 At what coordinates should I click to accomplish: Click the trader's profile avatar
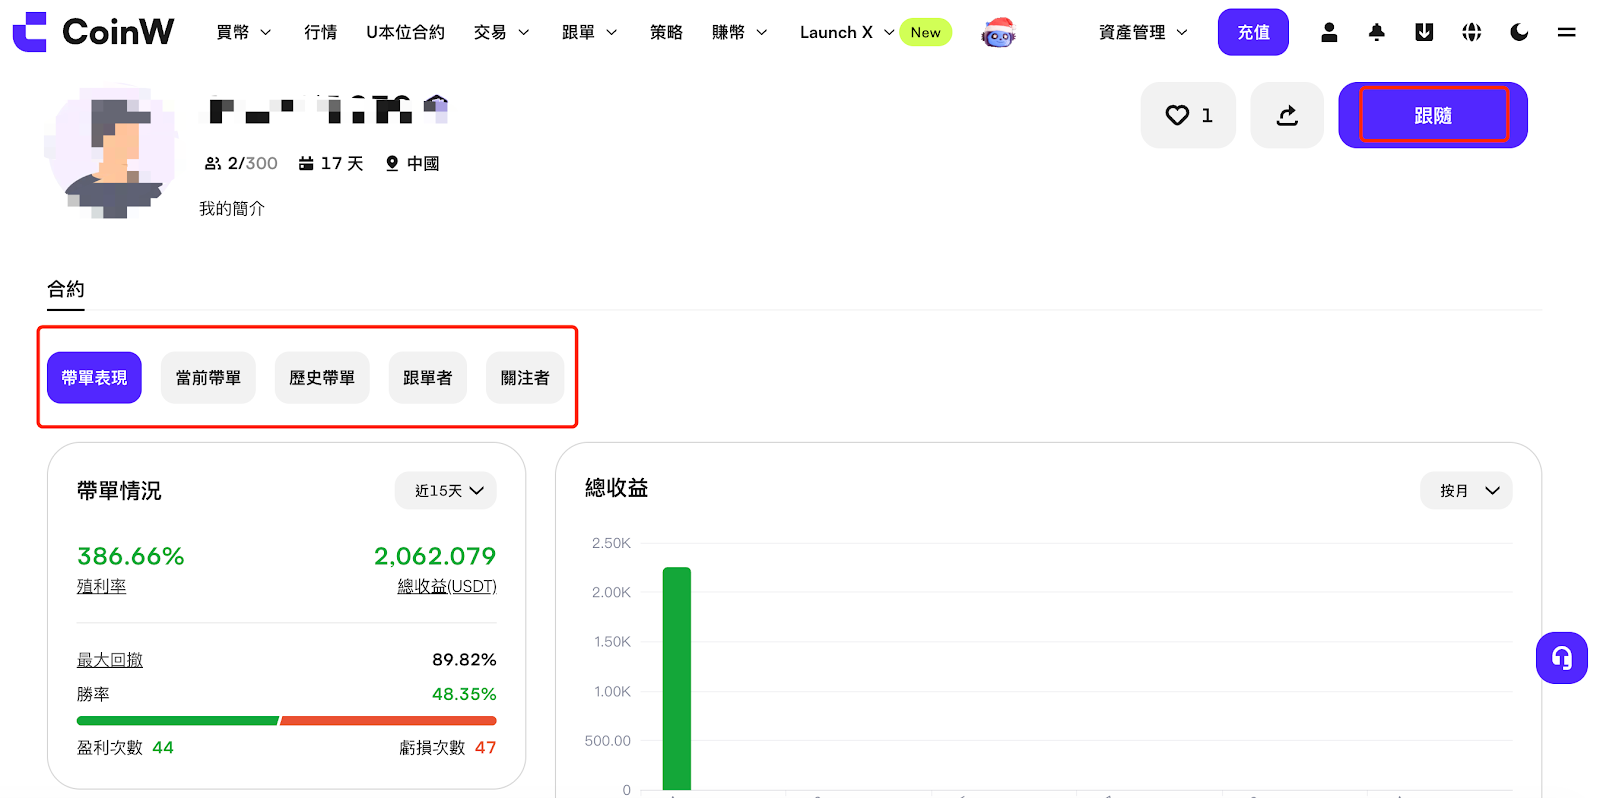111,153
